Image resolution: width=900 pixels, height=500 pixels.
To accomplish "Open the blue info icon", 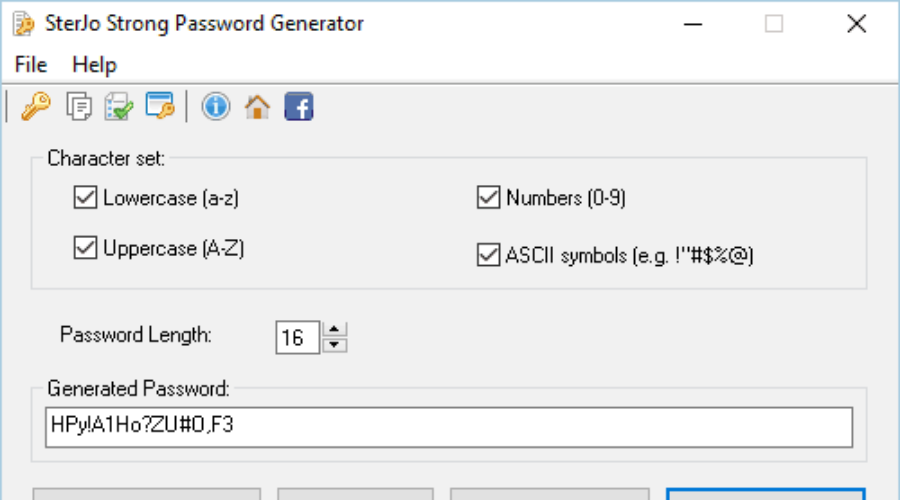I will (216, 106).
